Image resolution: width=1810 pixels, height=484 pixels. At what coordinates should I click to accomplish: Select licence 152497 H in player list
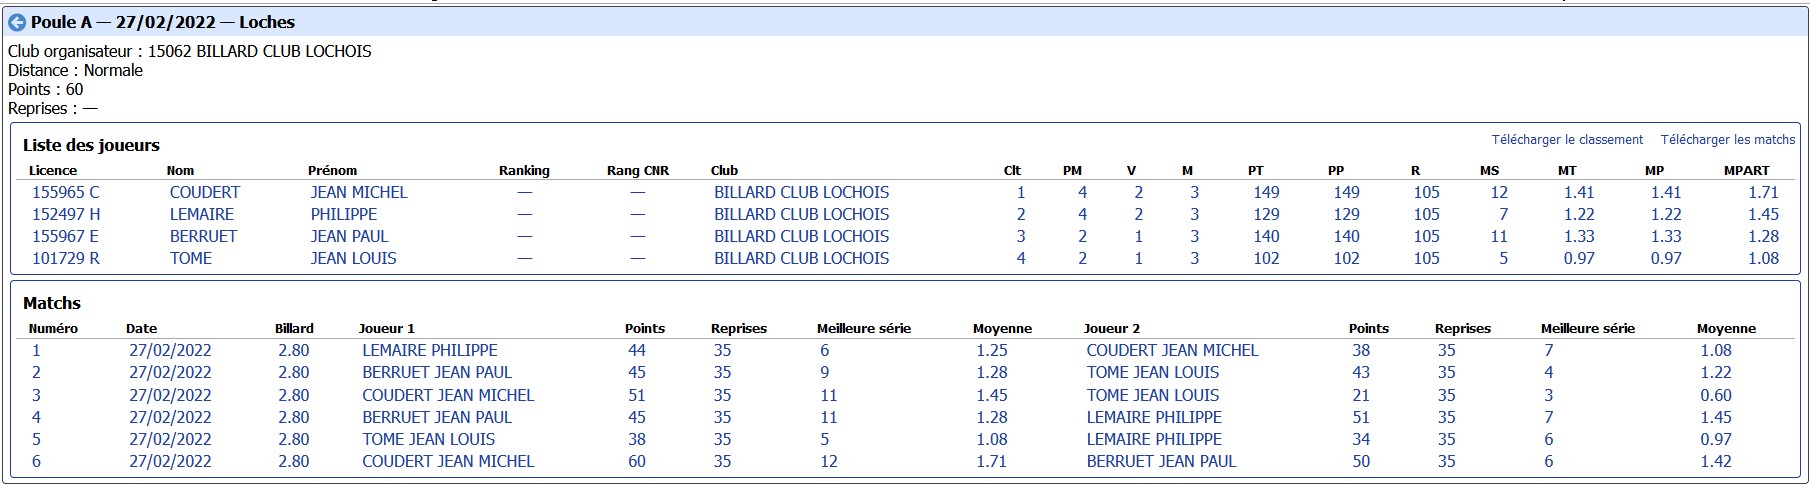[66, 214]
